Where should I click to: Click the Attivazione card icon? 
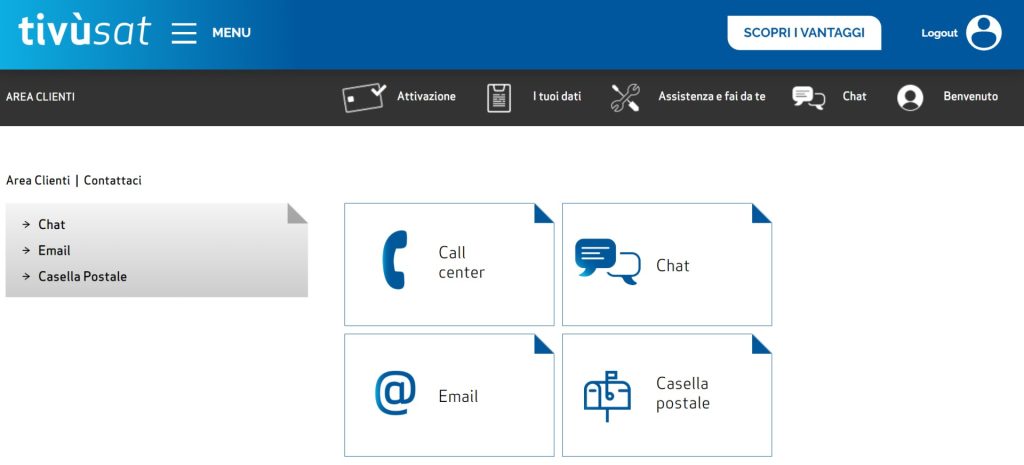(x=363, y=97)
